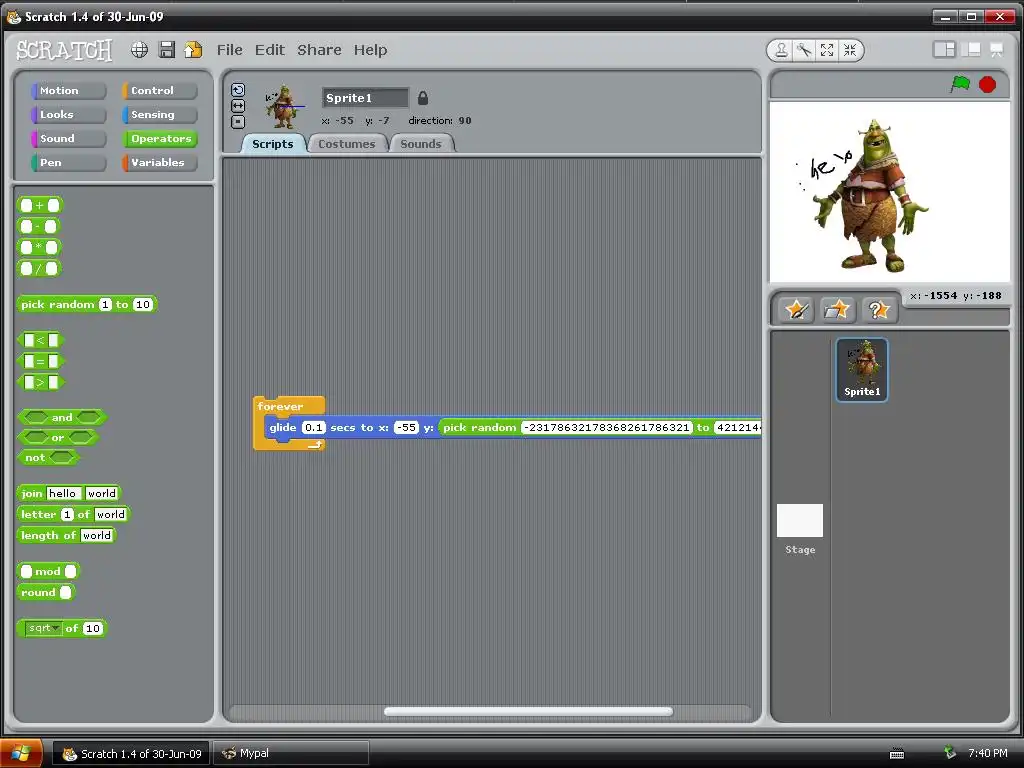The height and width of the screenshot is (768, 1024).
Task: Switch to Mypal in the taskbar
Action: click(x=292, y=754)
